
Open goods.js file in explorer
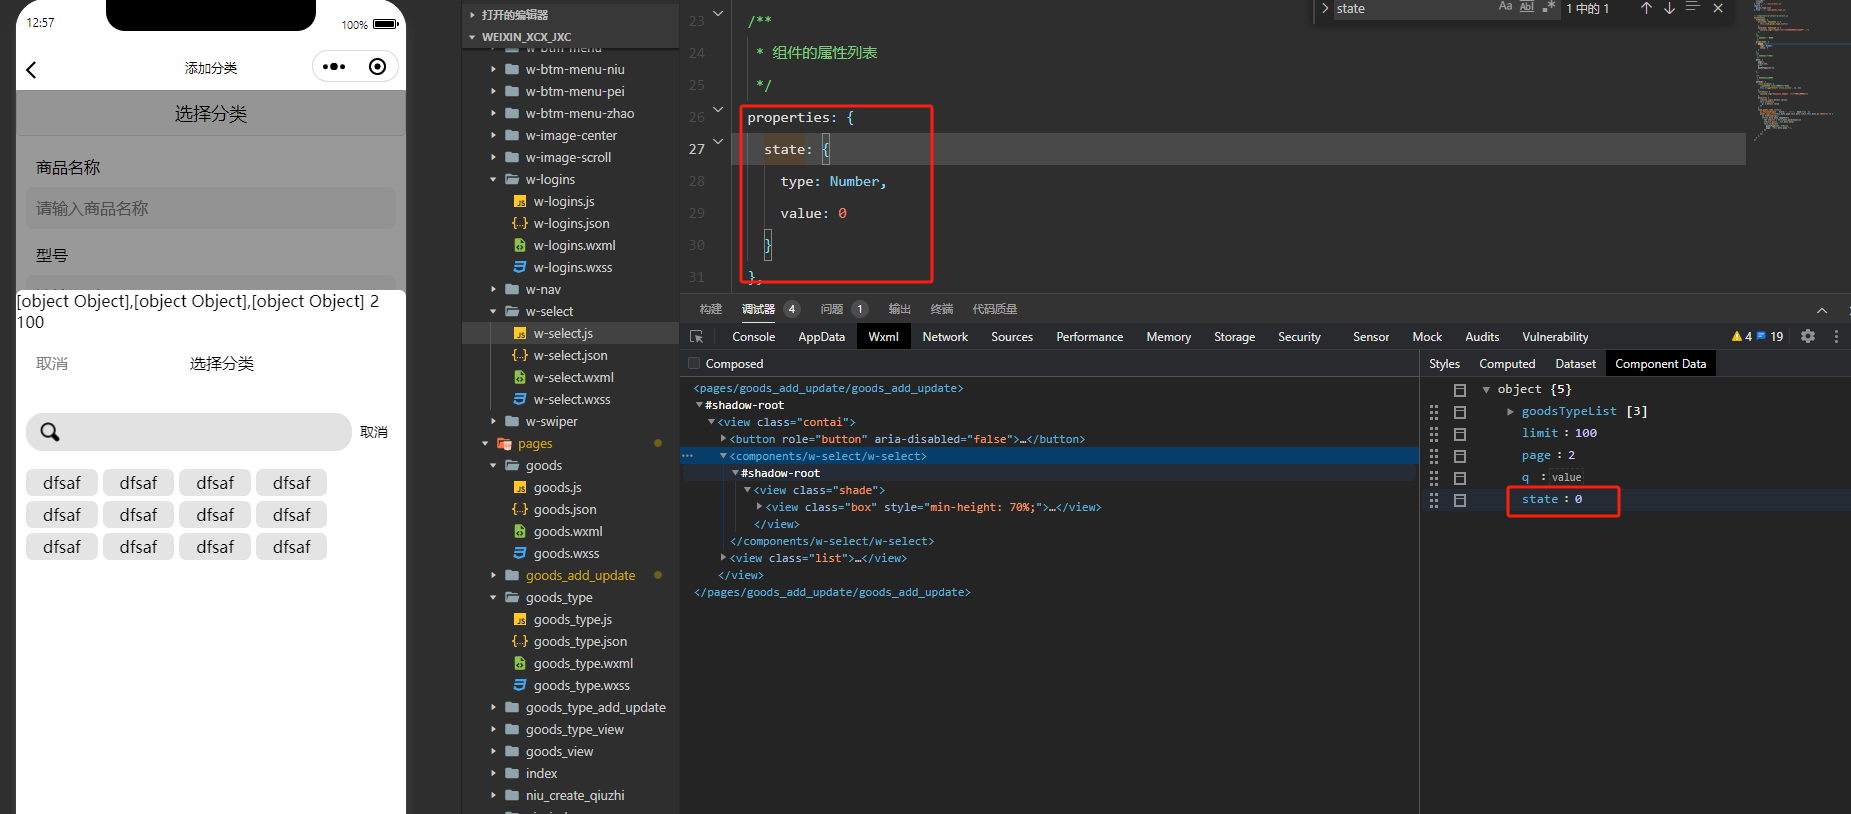click(557, 487)
